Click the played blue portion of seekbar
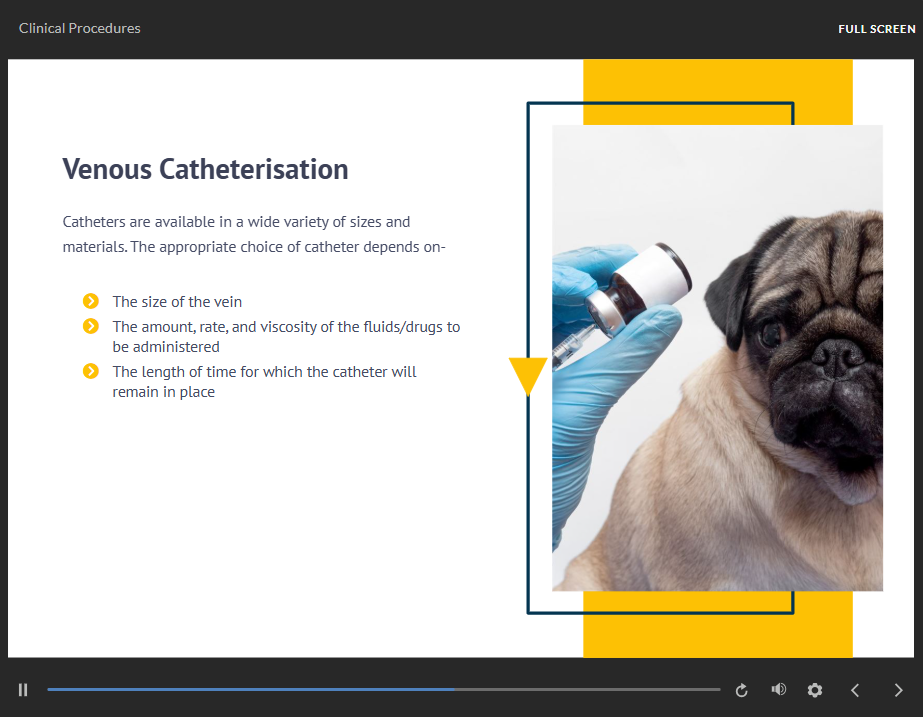This screenshot has height=717, width=923. 250,690
